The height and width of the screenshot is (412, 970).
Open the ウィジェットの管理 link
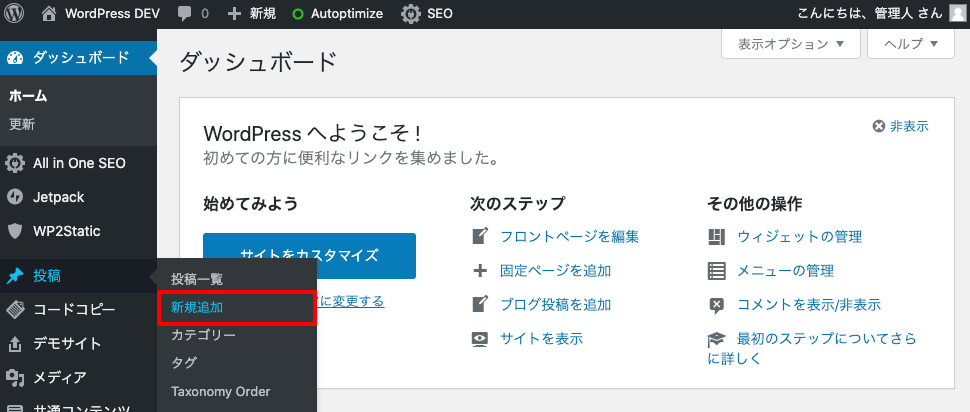[x=799, y=237]
